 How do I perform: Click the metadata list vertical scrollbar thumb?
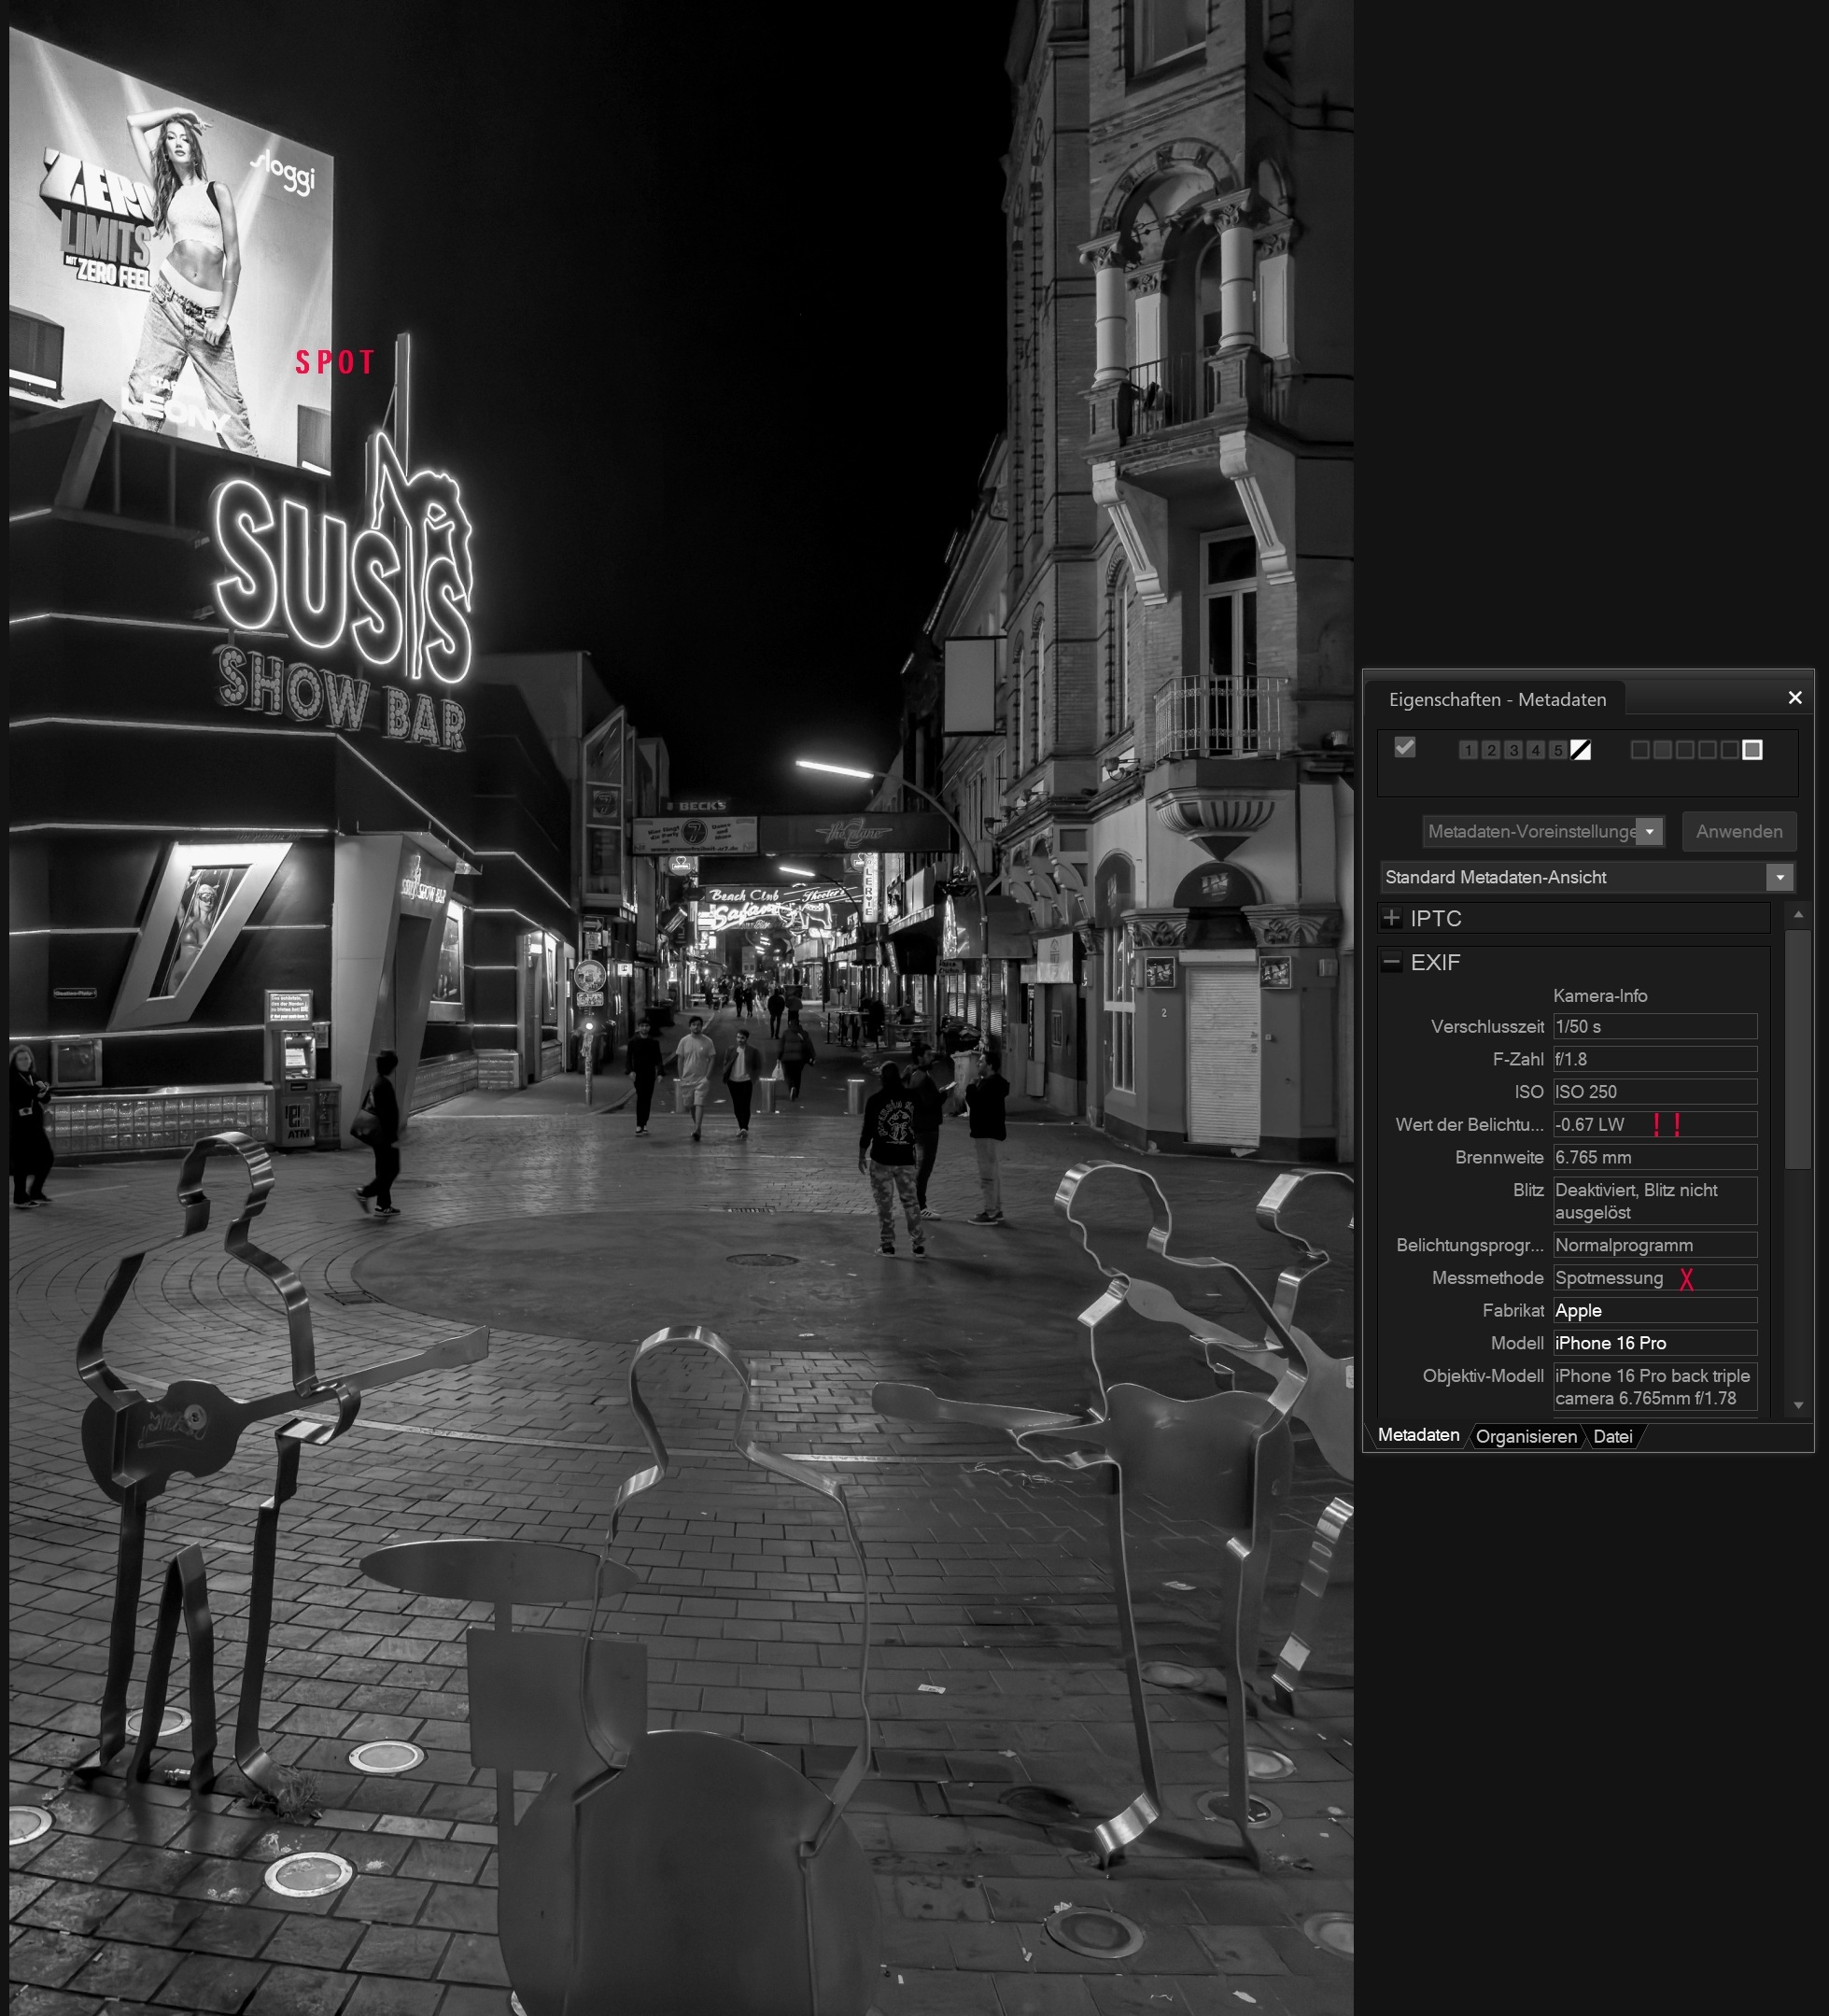1798,1050
